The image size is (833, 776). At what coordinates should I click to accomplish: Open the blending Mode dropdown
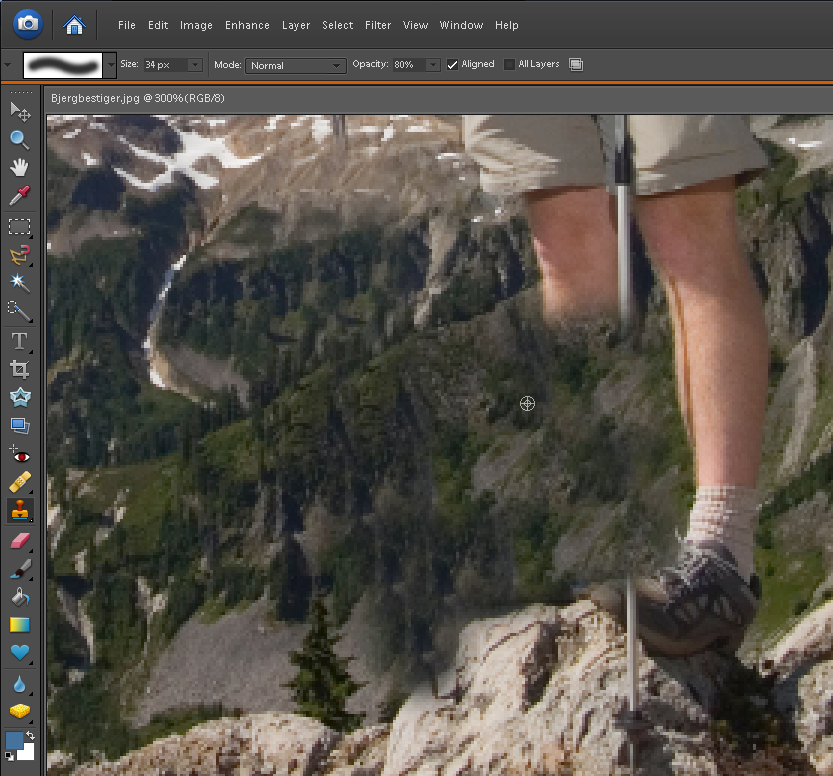coord(295,65)
